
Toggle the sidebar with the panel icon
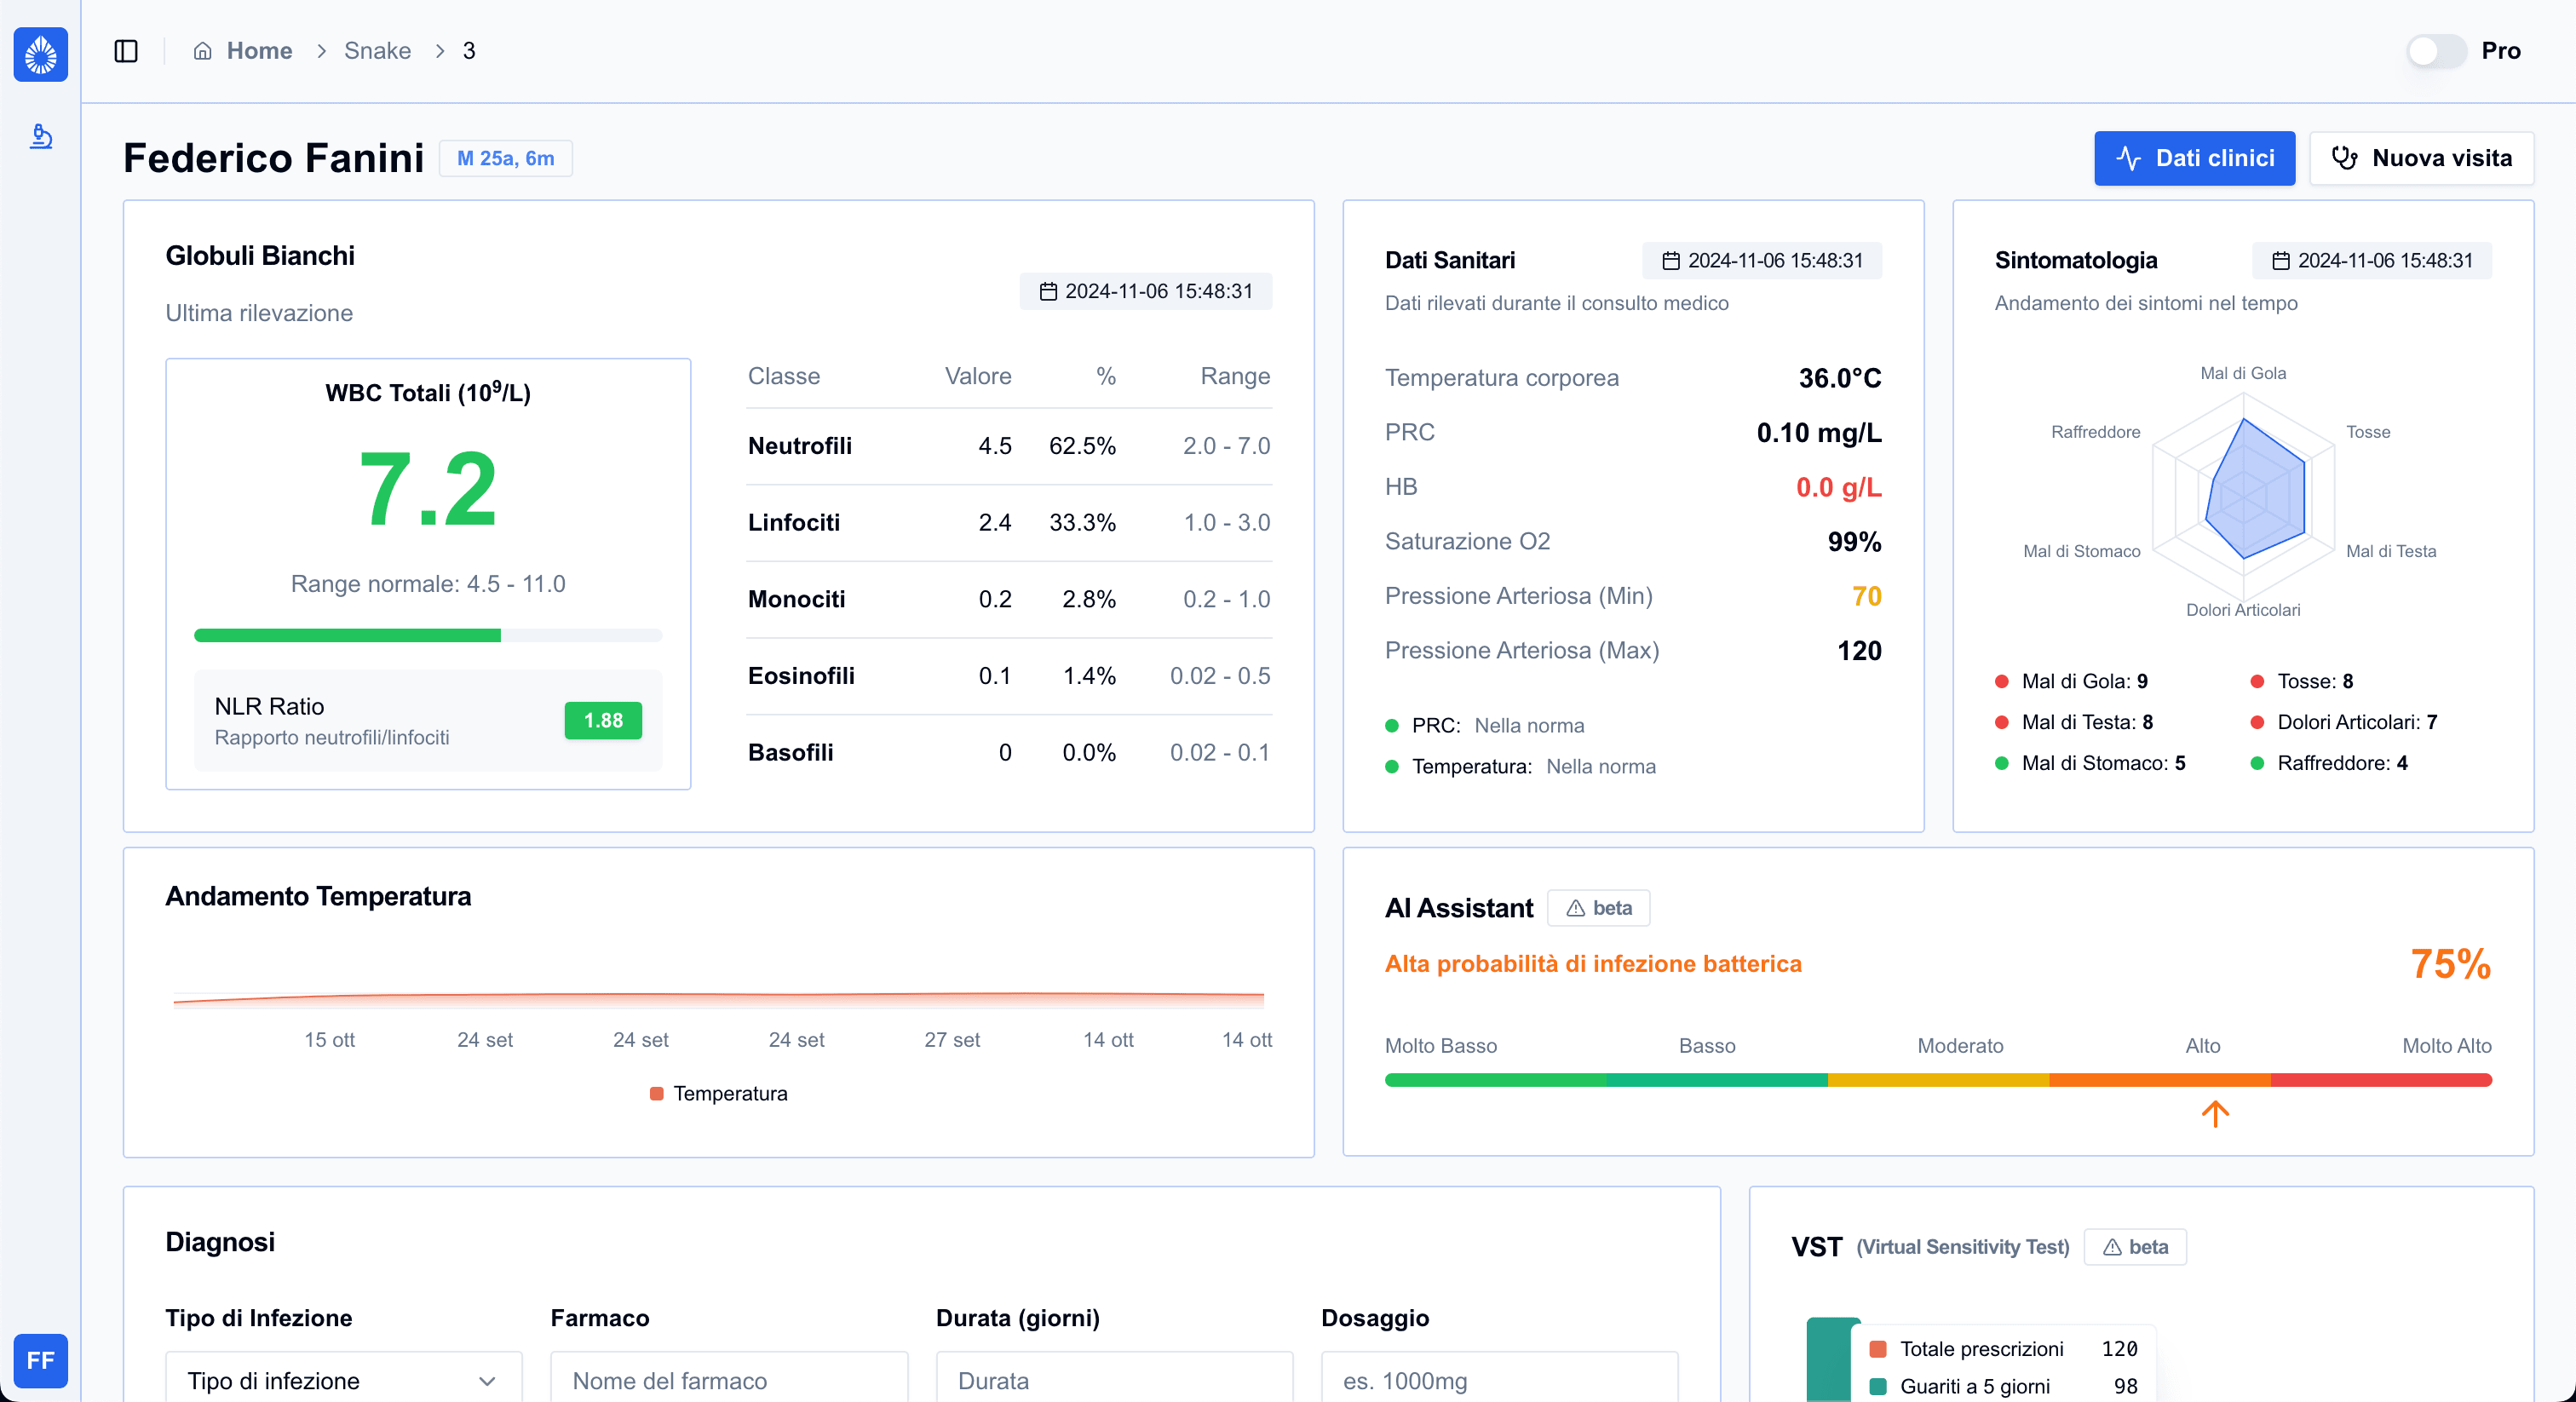click(126, 50)
